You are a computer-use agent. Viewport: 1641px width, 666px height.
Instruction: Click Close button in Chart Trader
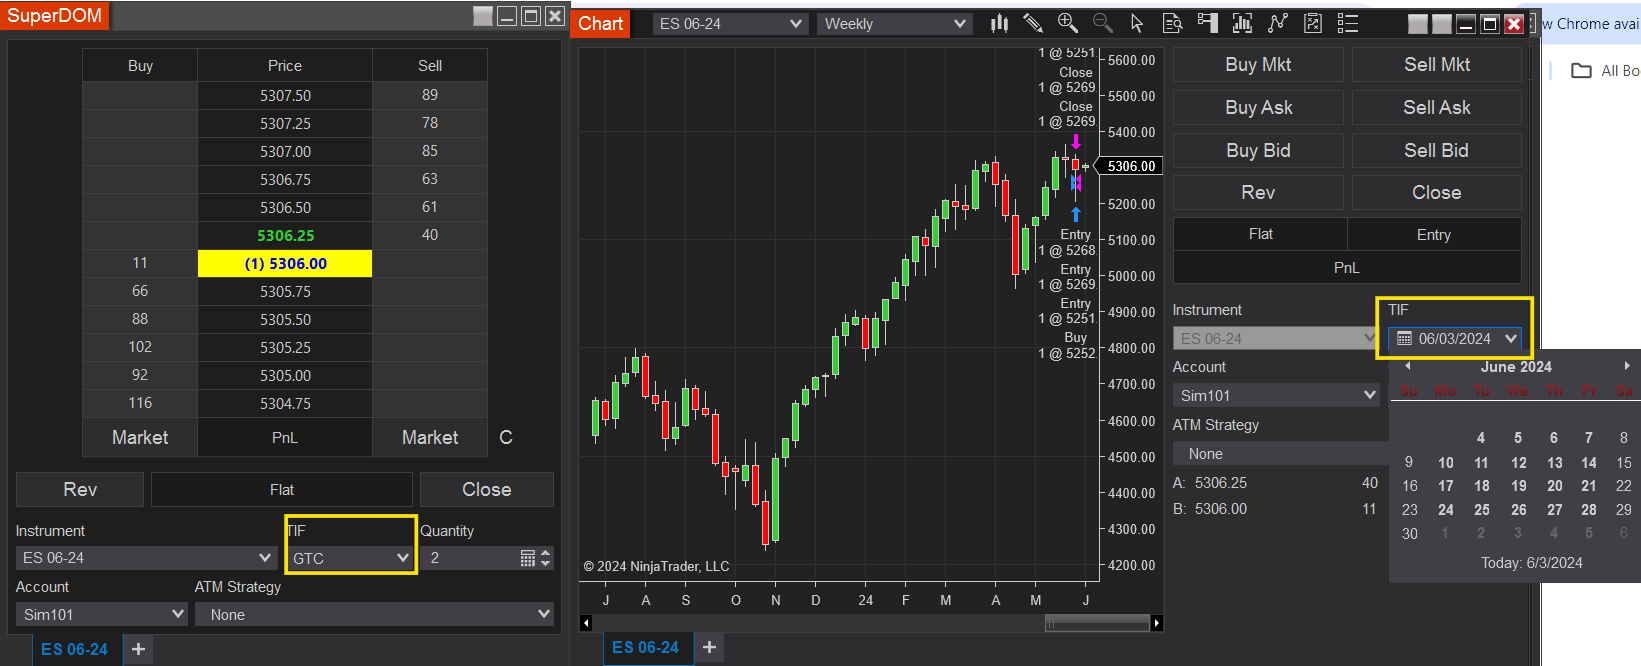tap(1437, 192)
